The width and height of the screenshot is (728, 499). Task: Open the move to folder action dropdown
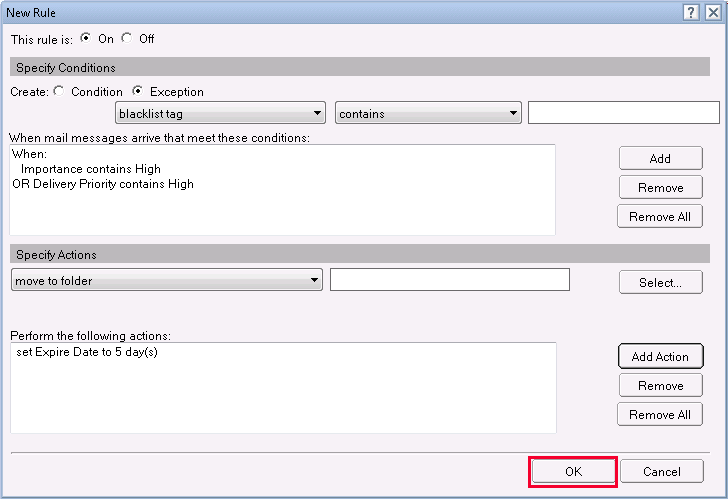[x=166, y=281]
